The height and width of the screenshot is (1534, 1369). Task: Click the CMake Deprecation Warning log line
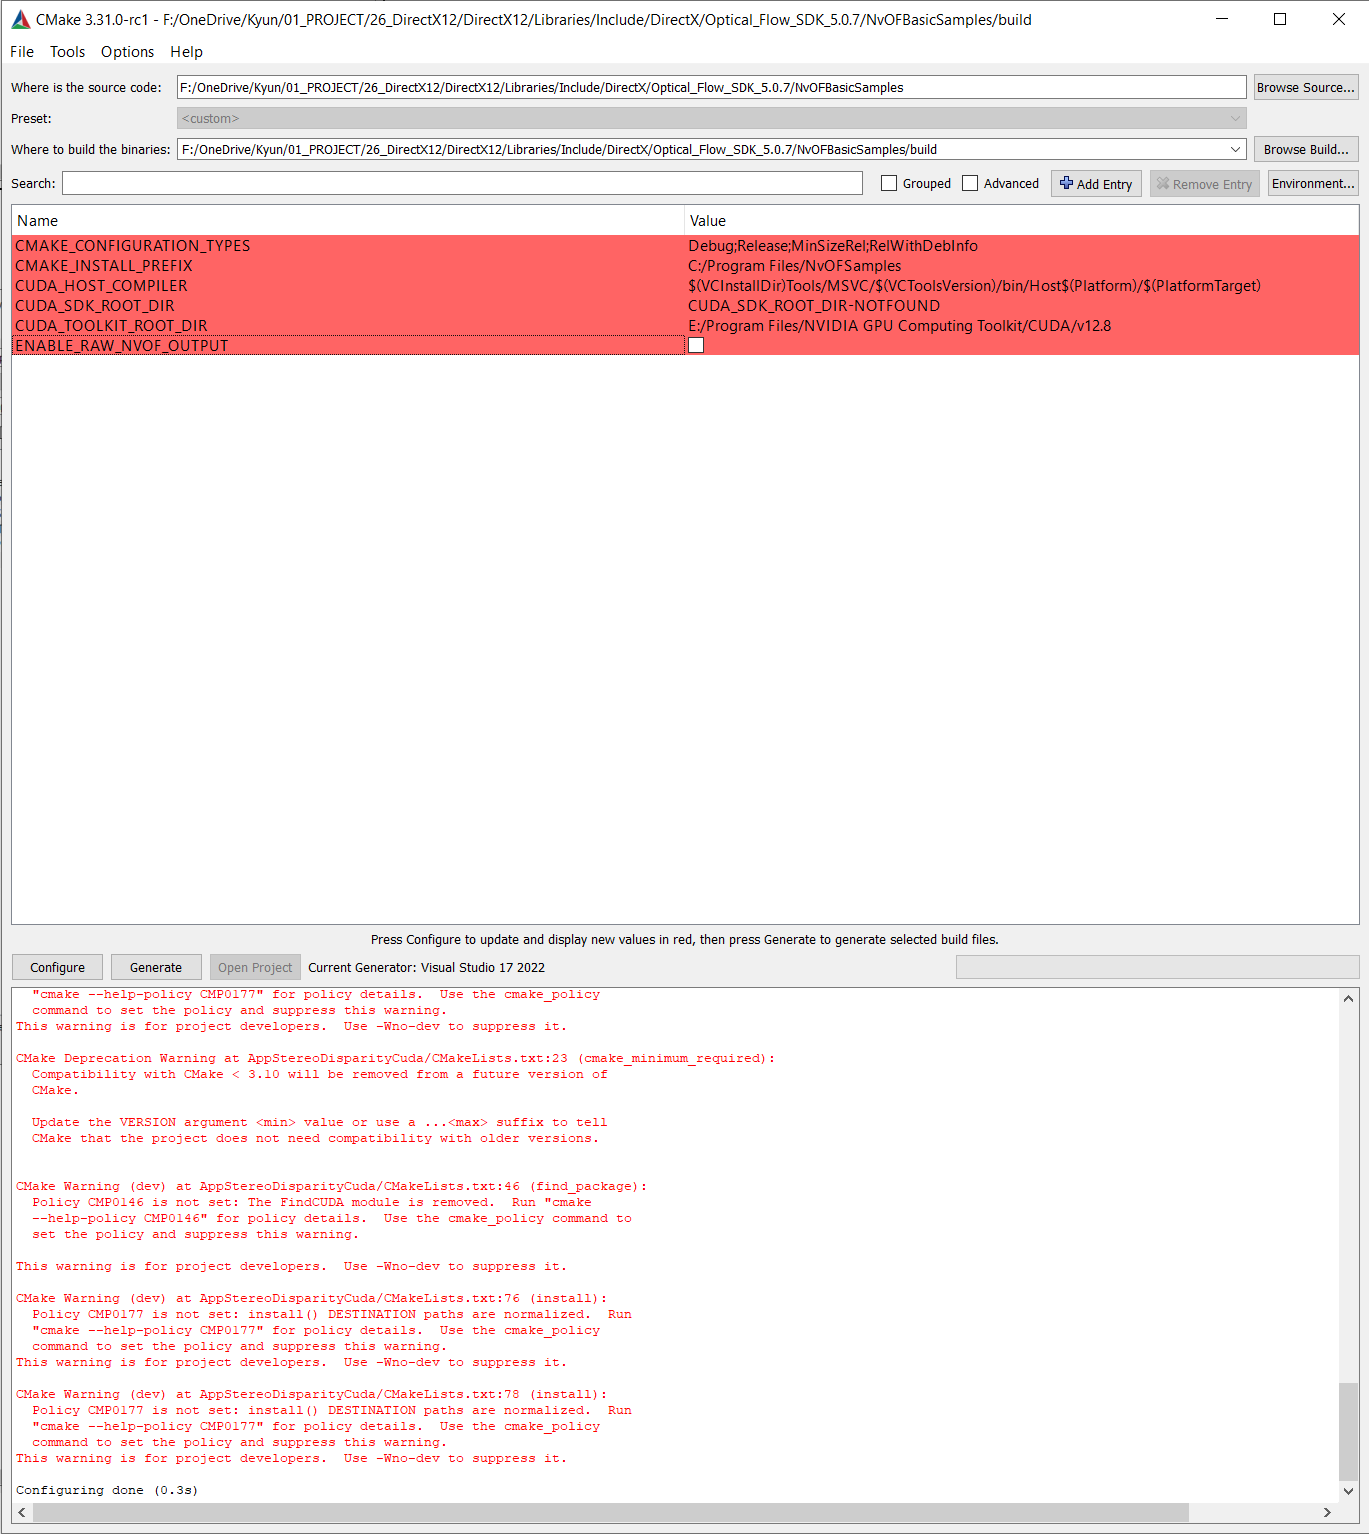(x=395, y=1058)
